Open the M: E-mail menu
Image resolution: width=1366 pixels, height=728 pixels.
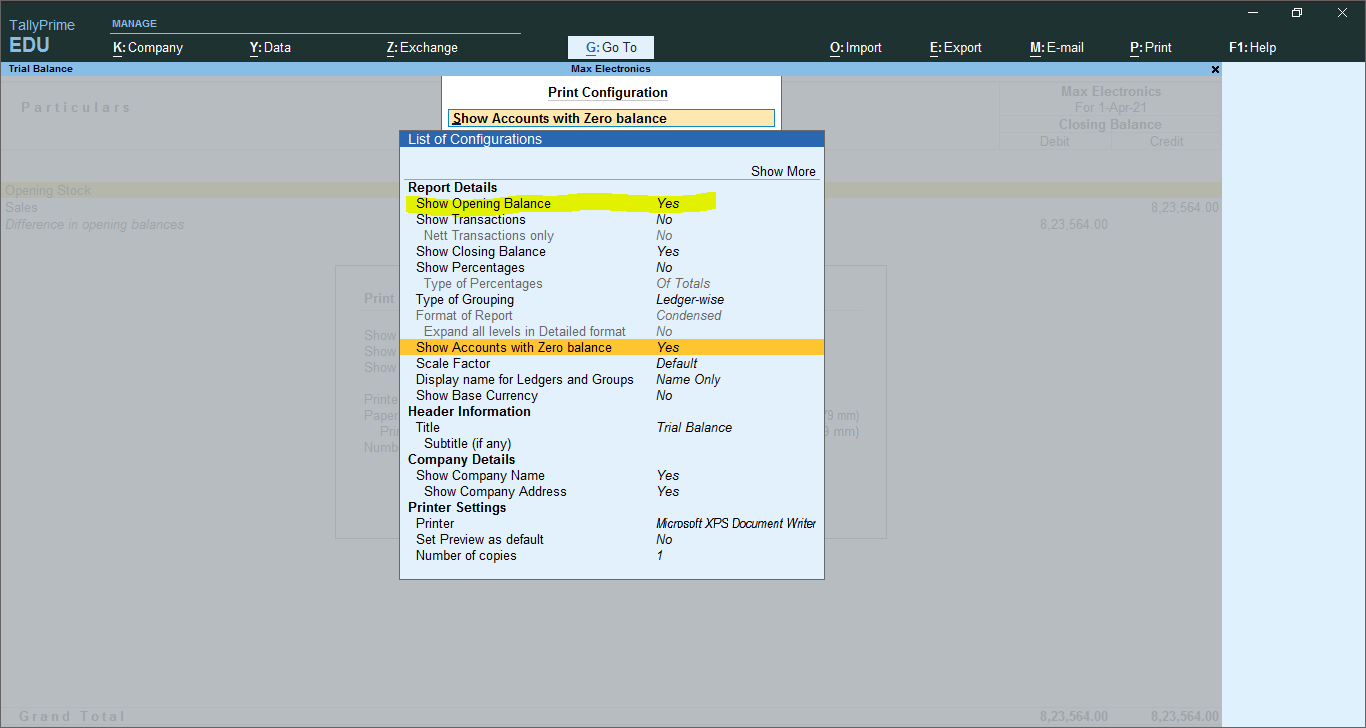(x=1057, y=47)
